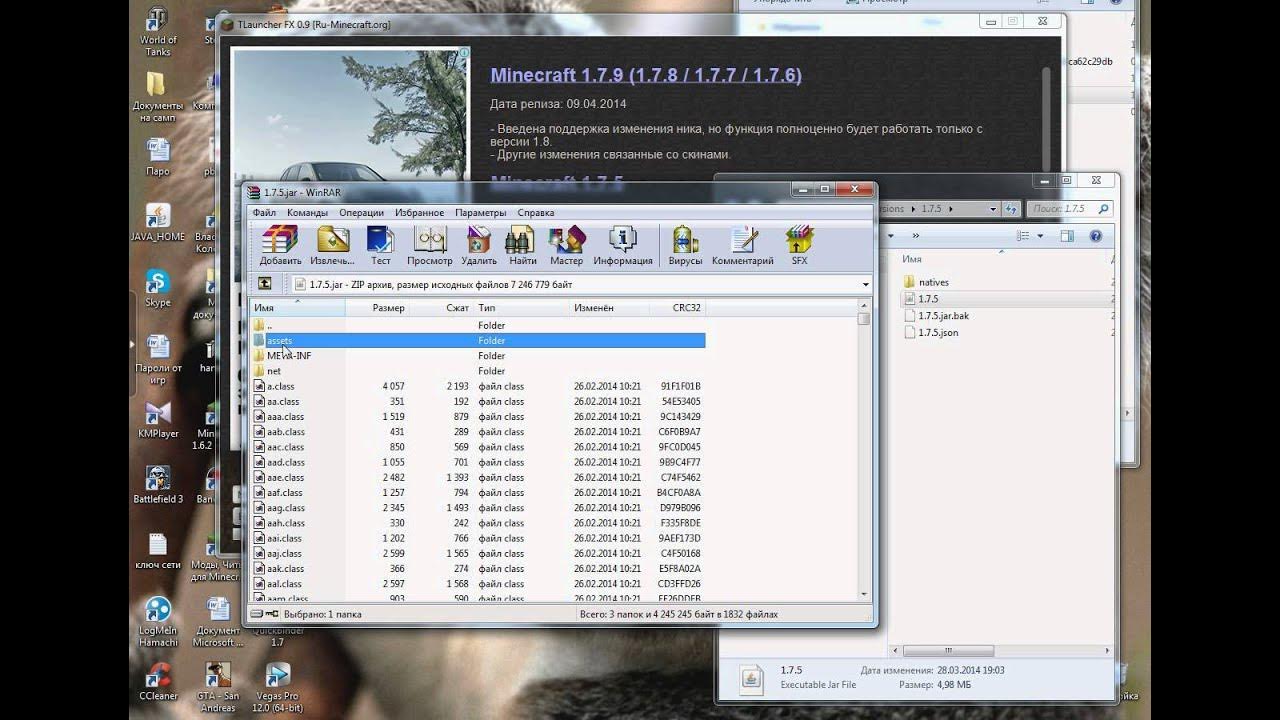Screen dimensions: 1280x720
Task: Open the Vegas Pro 12.0 desktop icon
Action: click(278, 687)
